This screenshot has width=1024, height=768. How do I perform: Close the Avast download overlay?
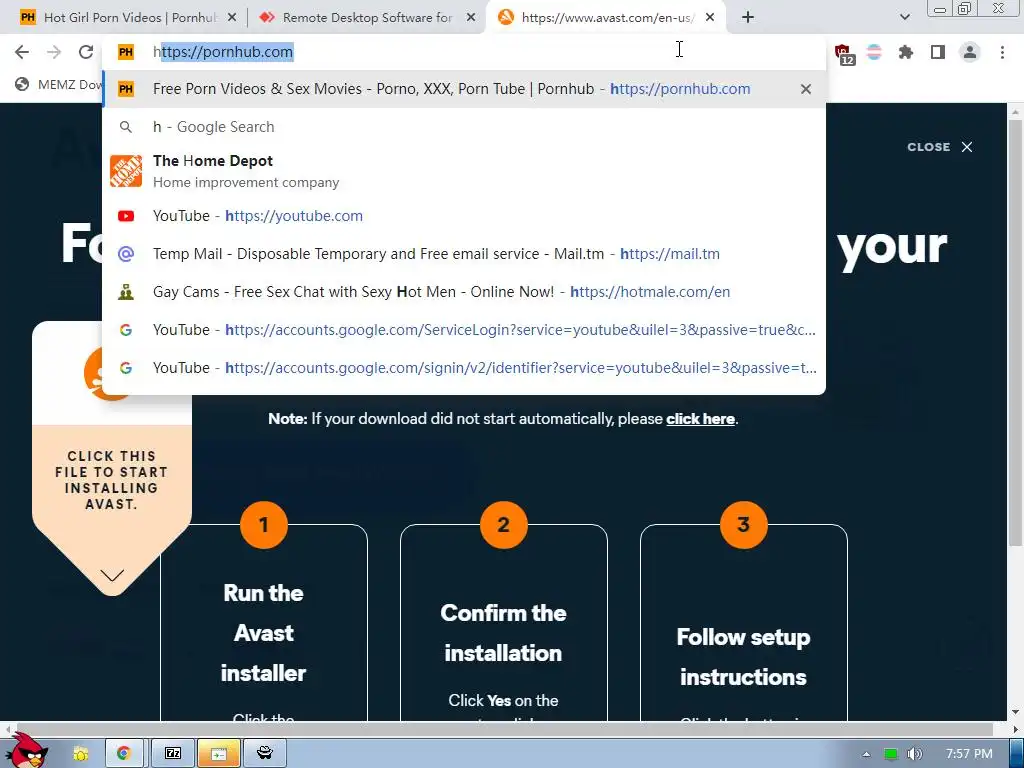pyautogui.click(x=940, y=147)
